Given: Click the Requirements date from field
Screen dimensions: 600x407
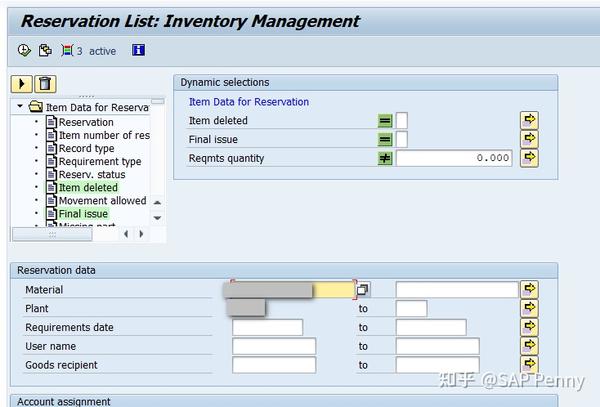Looking at the screenshot, I should tap(267, 327).
